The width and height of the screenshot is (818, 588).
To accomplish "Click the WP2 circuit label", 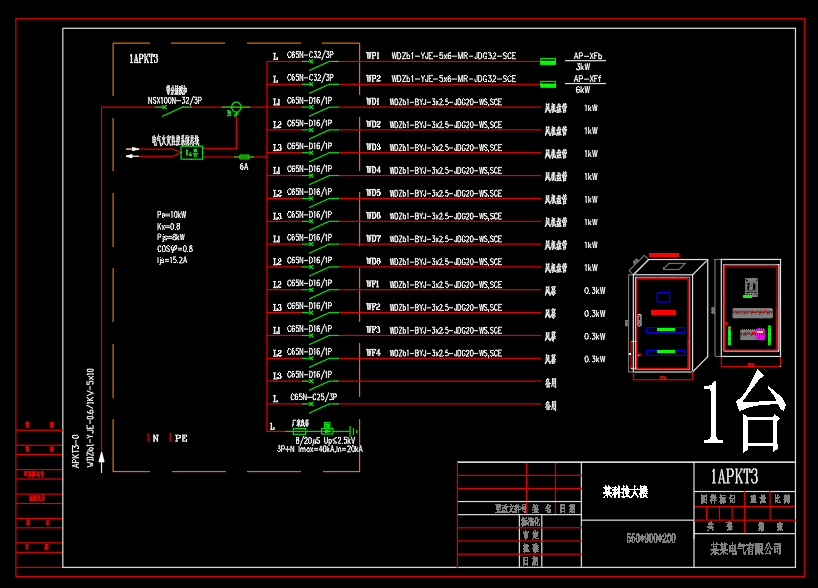I will (x=374, y=79).
